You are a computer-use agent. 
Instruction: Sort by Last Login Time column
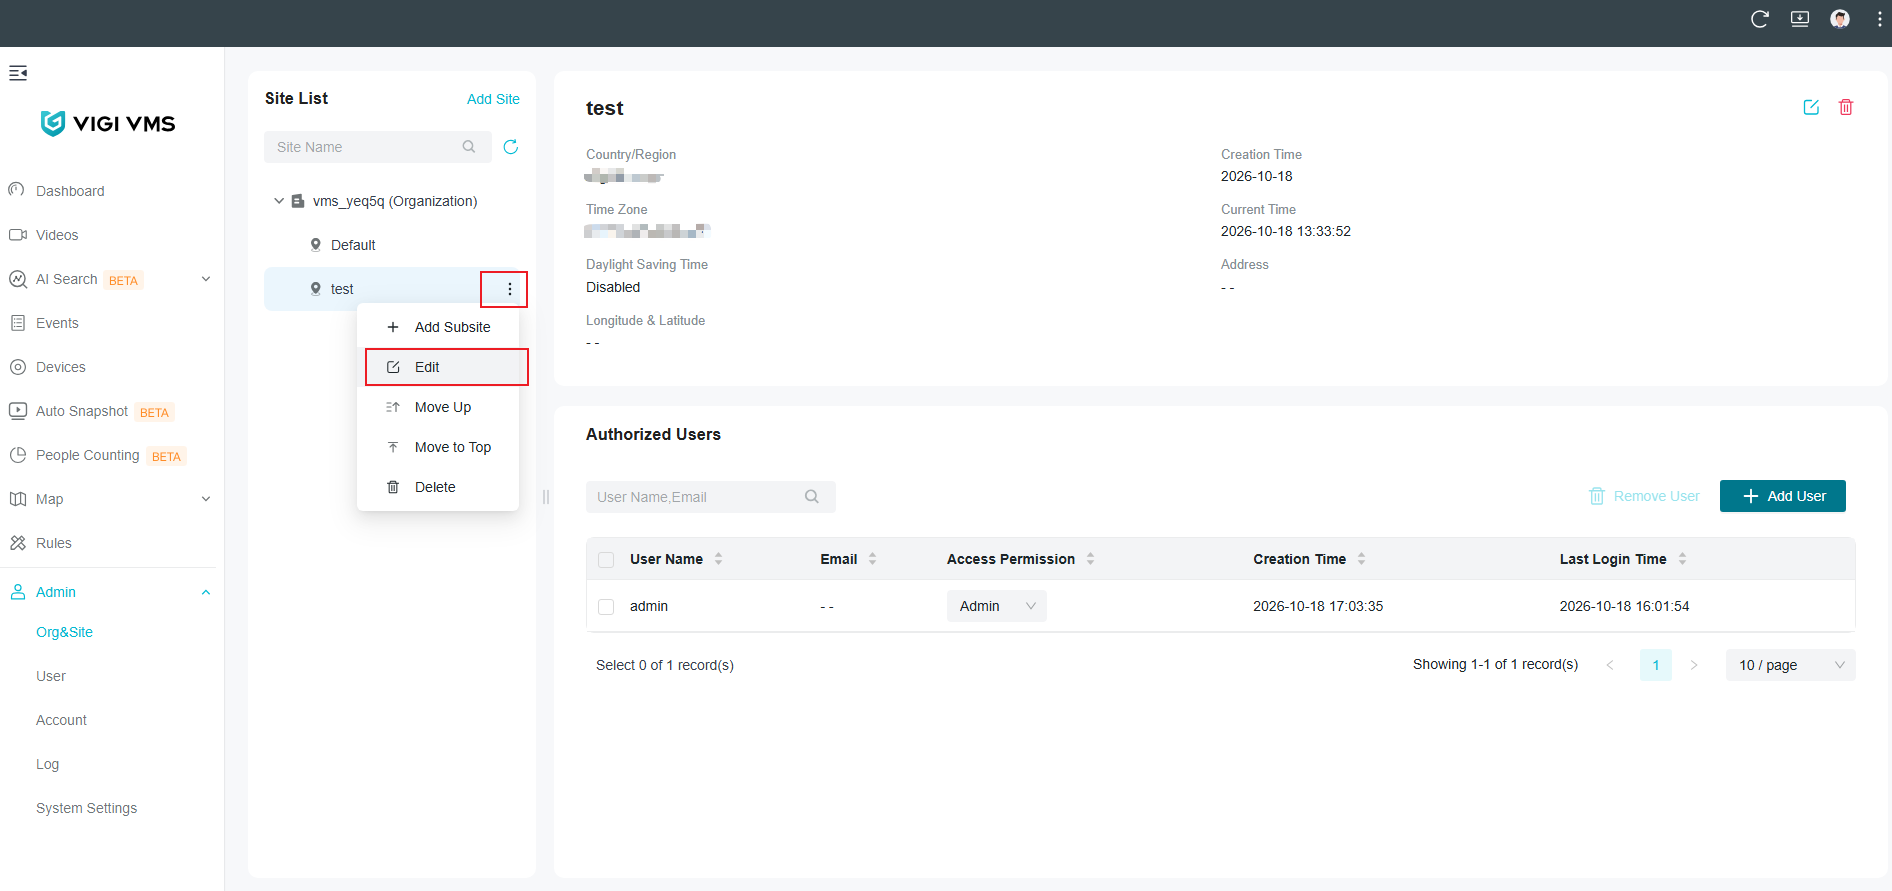[x=1682, y=559]
